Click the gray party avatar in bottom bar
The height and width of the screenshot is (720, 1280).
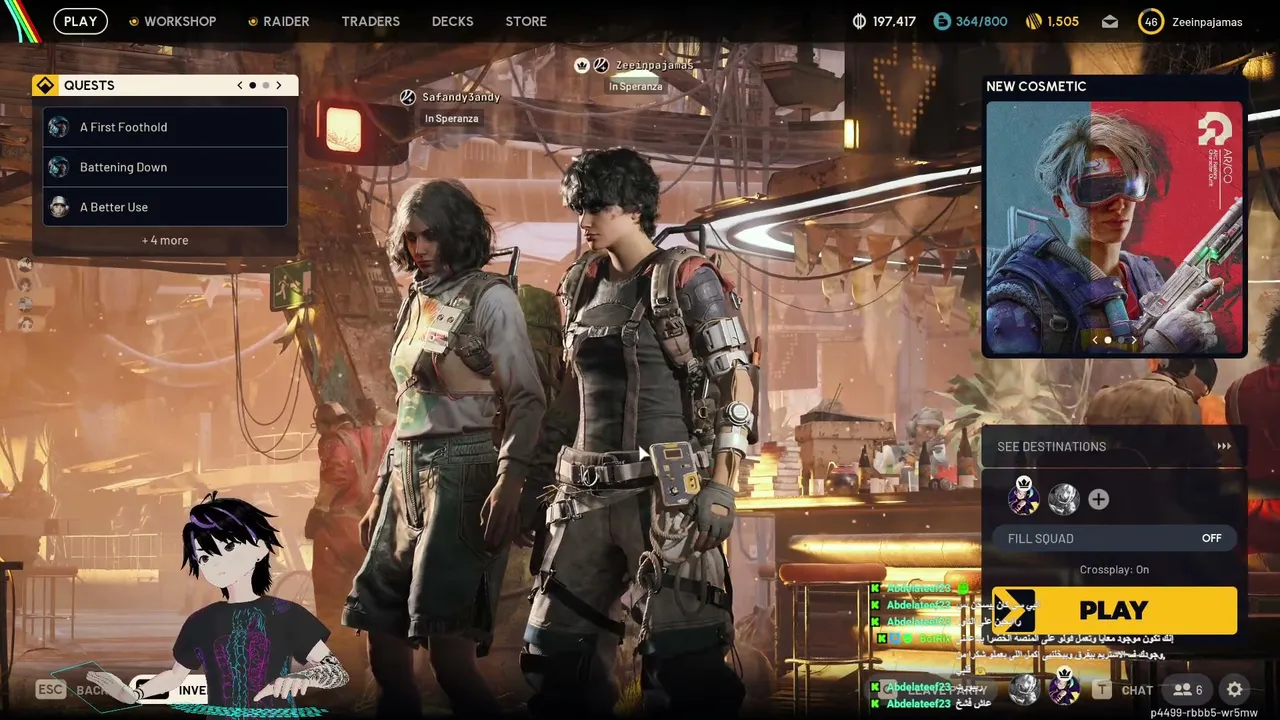click(1024, 688)
